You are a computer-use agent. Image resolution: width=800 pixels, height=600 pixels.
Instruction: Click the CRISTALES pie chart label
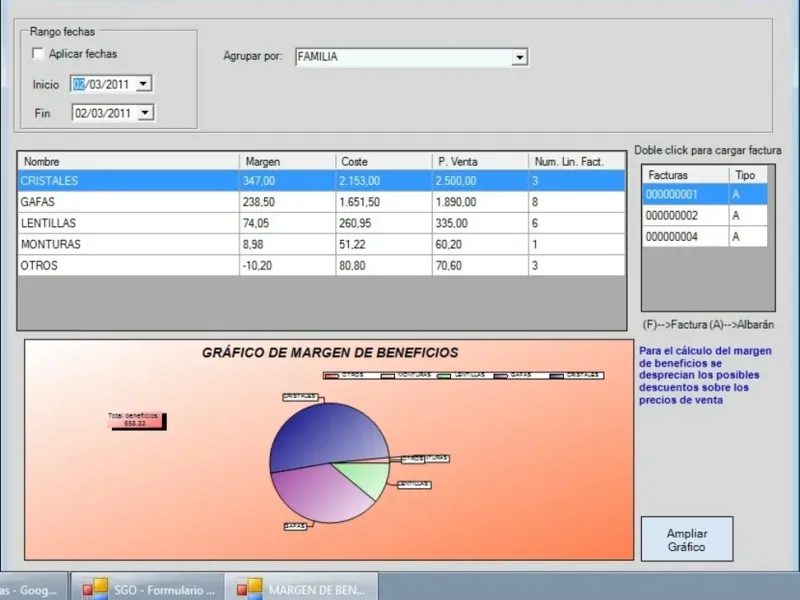pyautogui.click(x=301, y=397)
